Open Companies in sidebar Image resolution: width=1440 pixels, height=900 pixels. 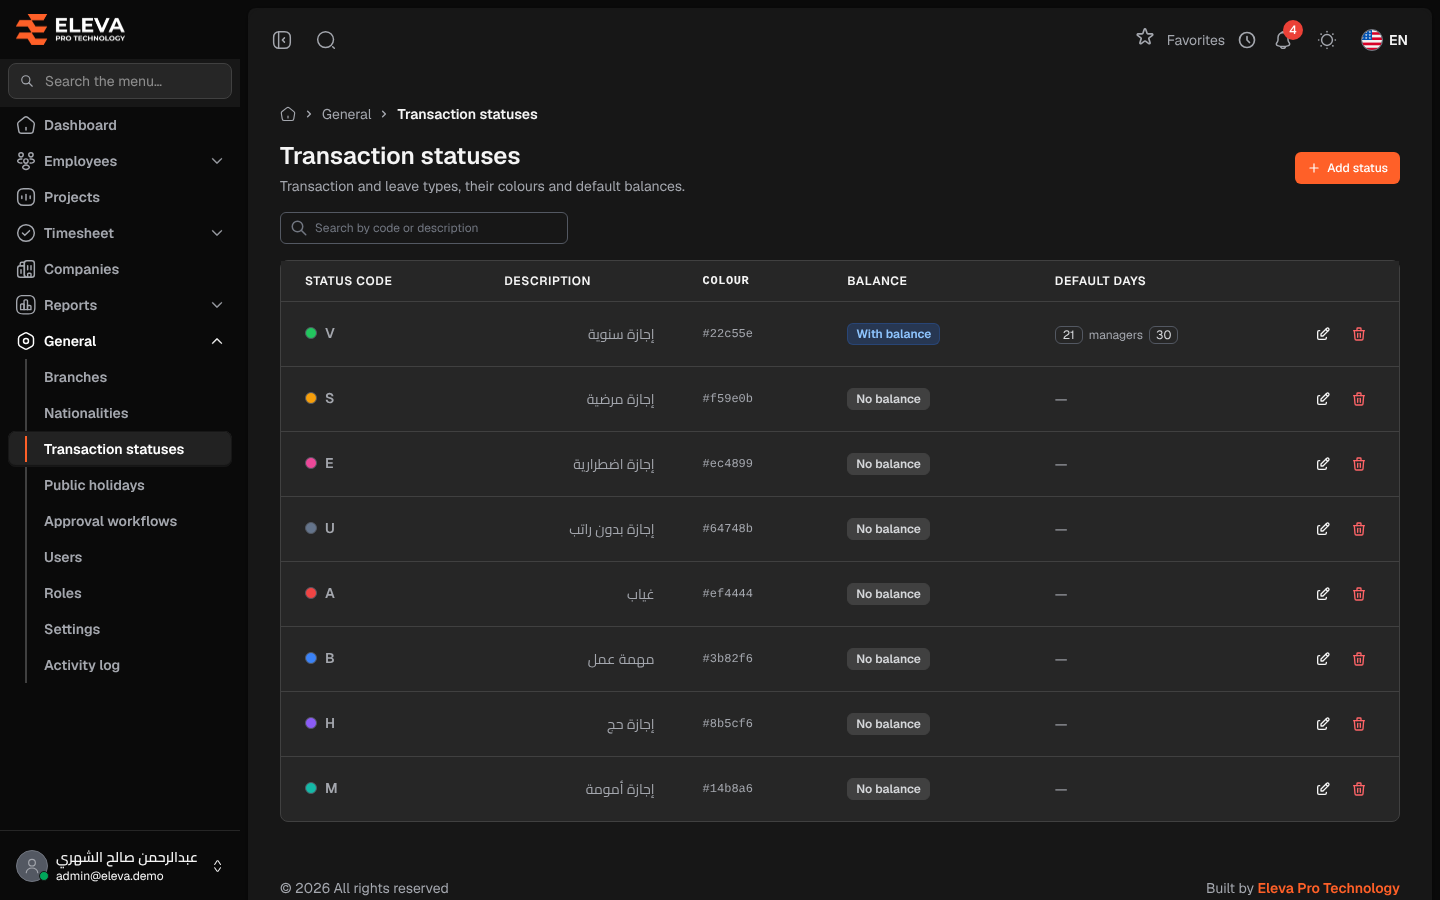(x=120, y=269)
